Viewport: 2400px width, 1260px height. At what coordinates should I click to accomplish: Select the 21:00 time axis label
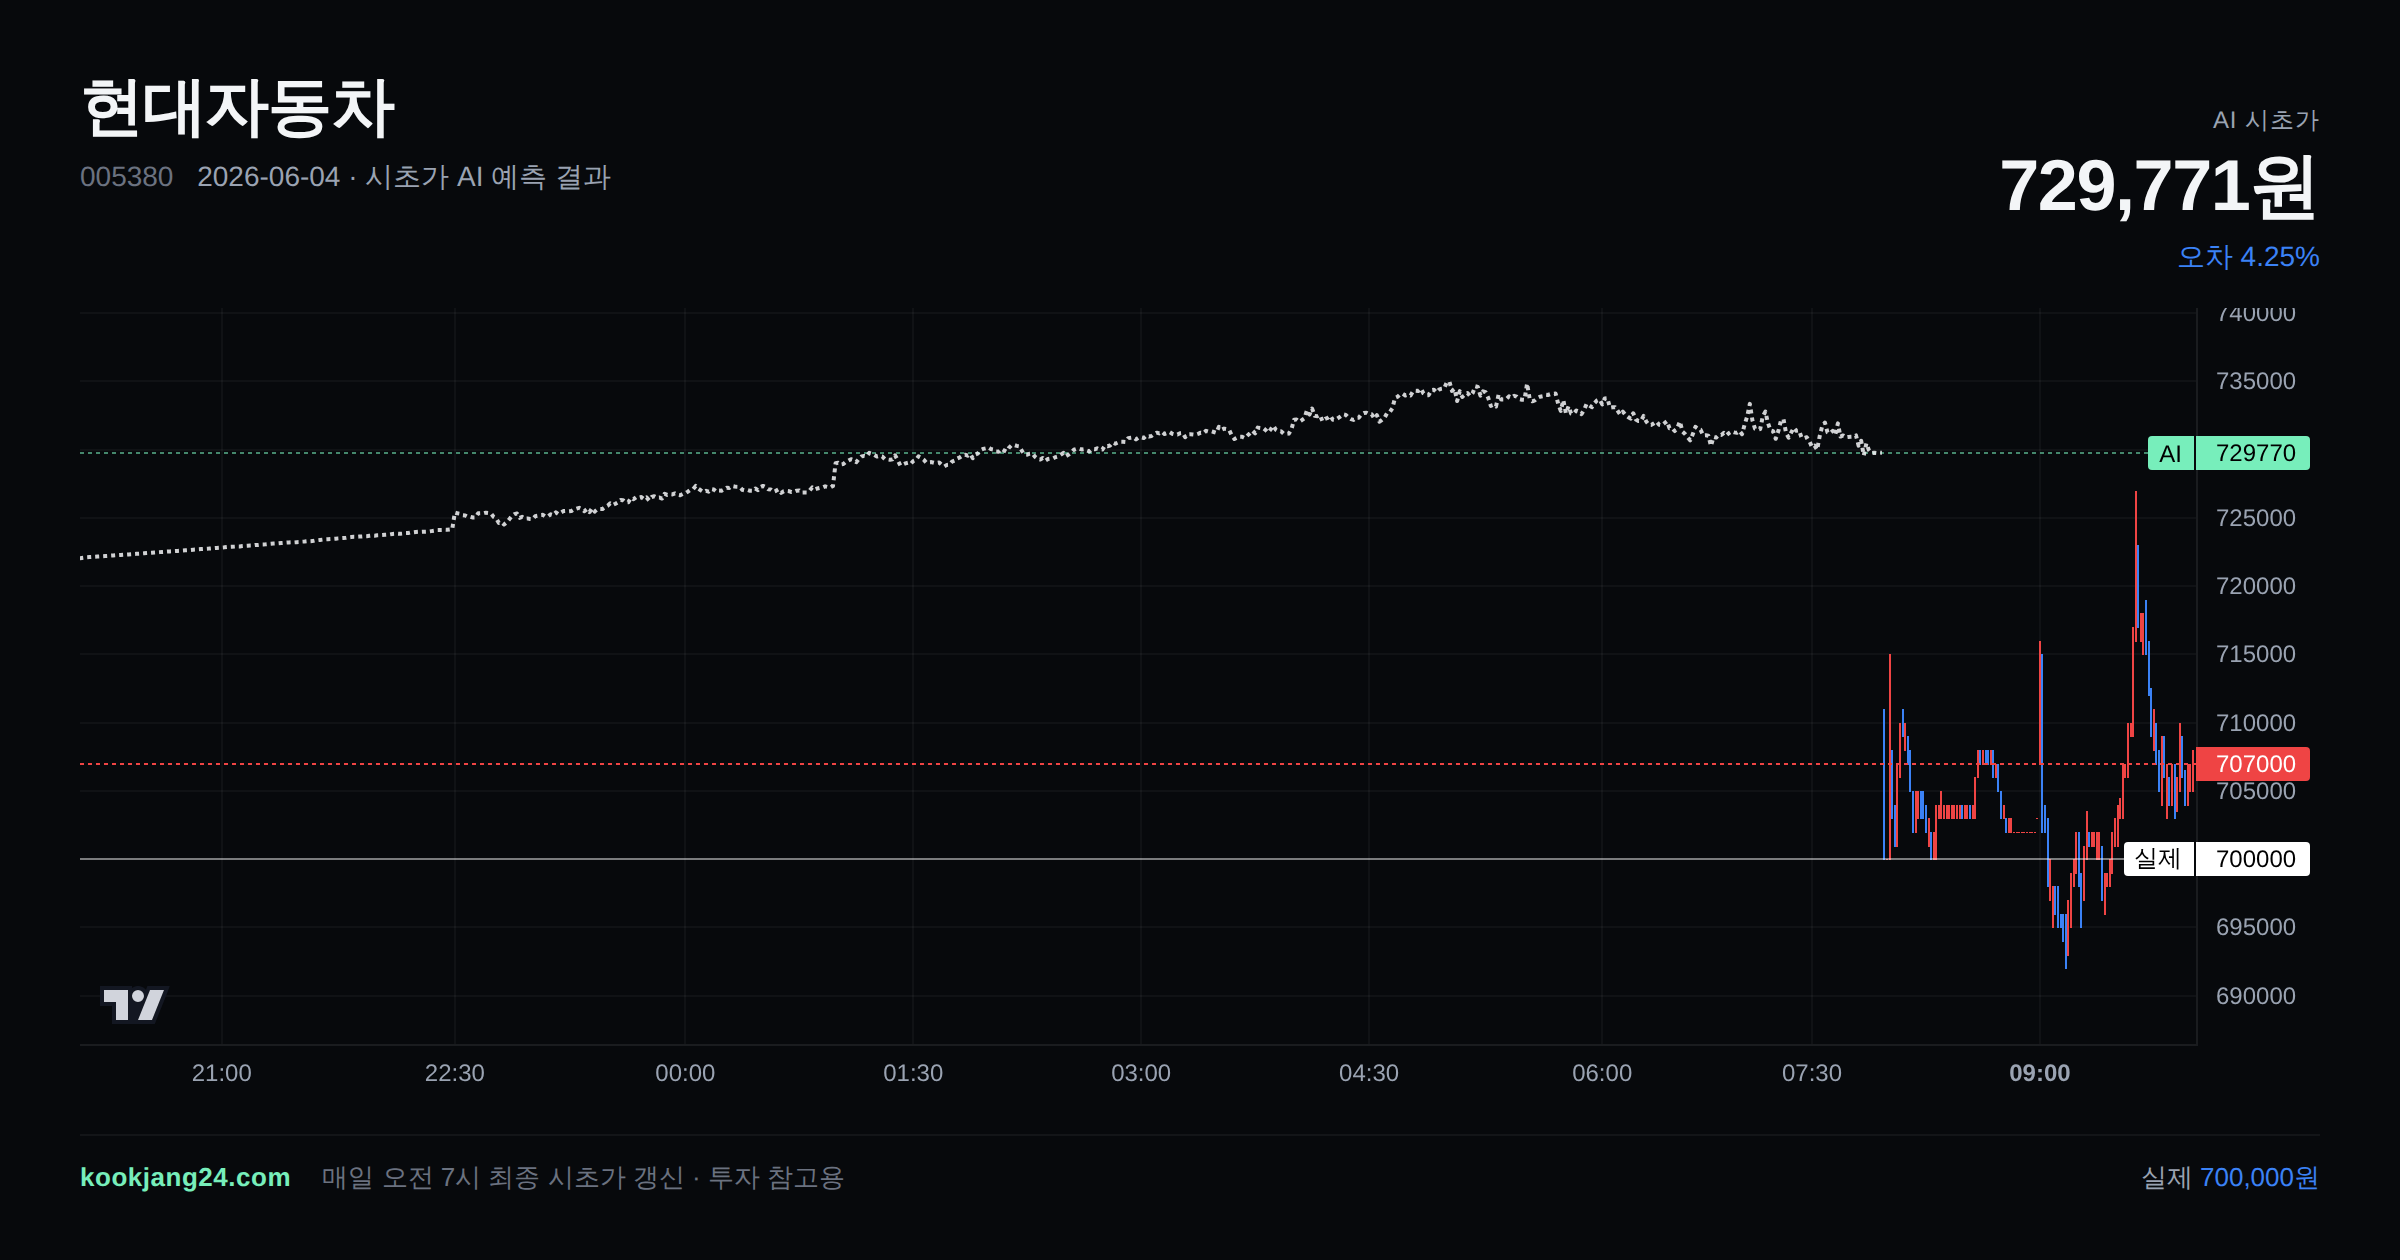coord(221,1073)
